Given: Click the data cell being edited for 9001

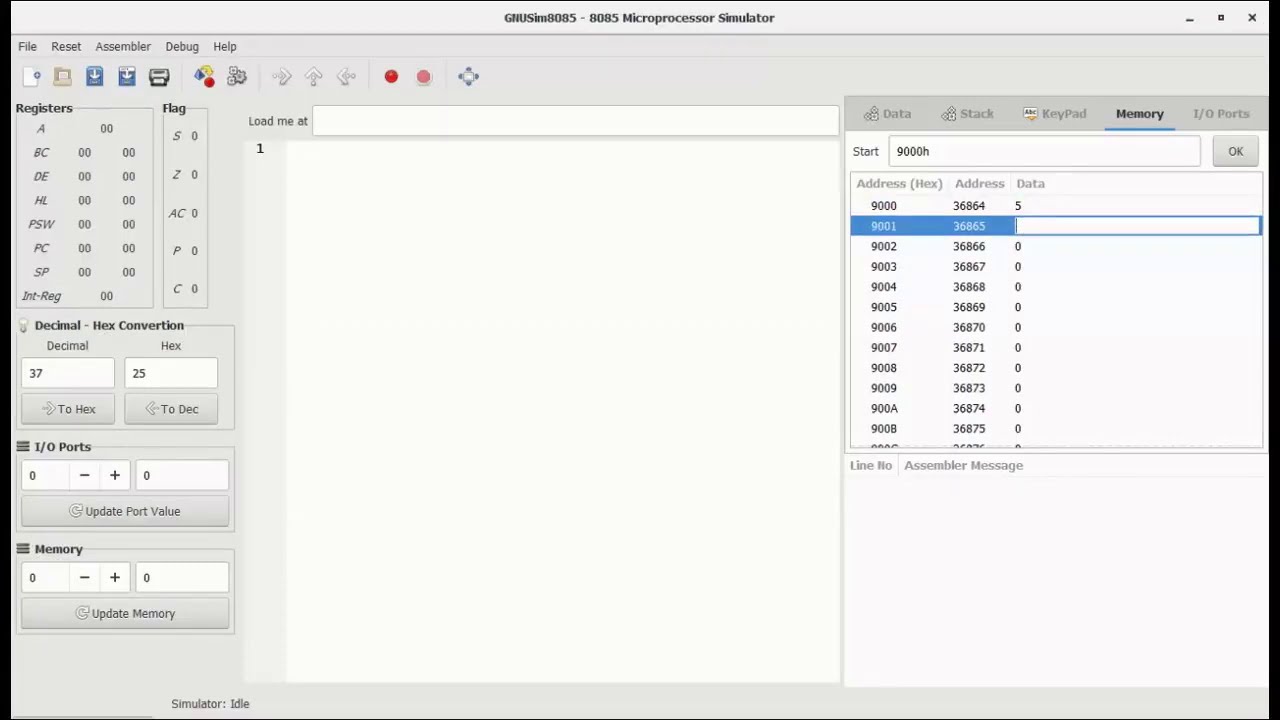Looking at the screenshot, I should (1138, 226).
